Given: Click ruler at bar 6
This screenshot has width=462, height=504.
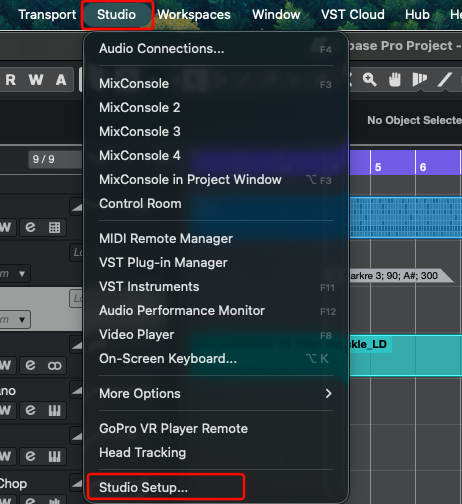Looking at the screenshot, I should (423, 167).
